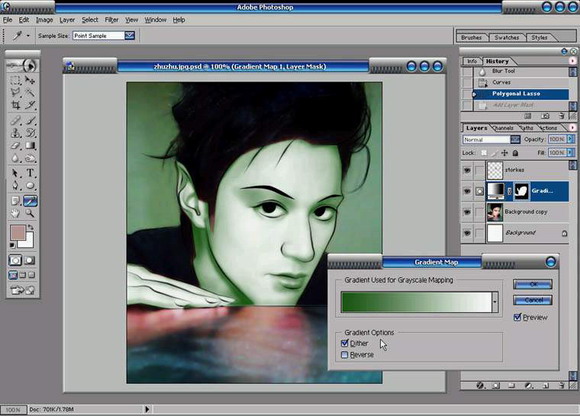This screenshot has width=580, height=416.
Task: Open the layer blend mode dropdown
Action: coord(515,139)
